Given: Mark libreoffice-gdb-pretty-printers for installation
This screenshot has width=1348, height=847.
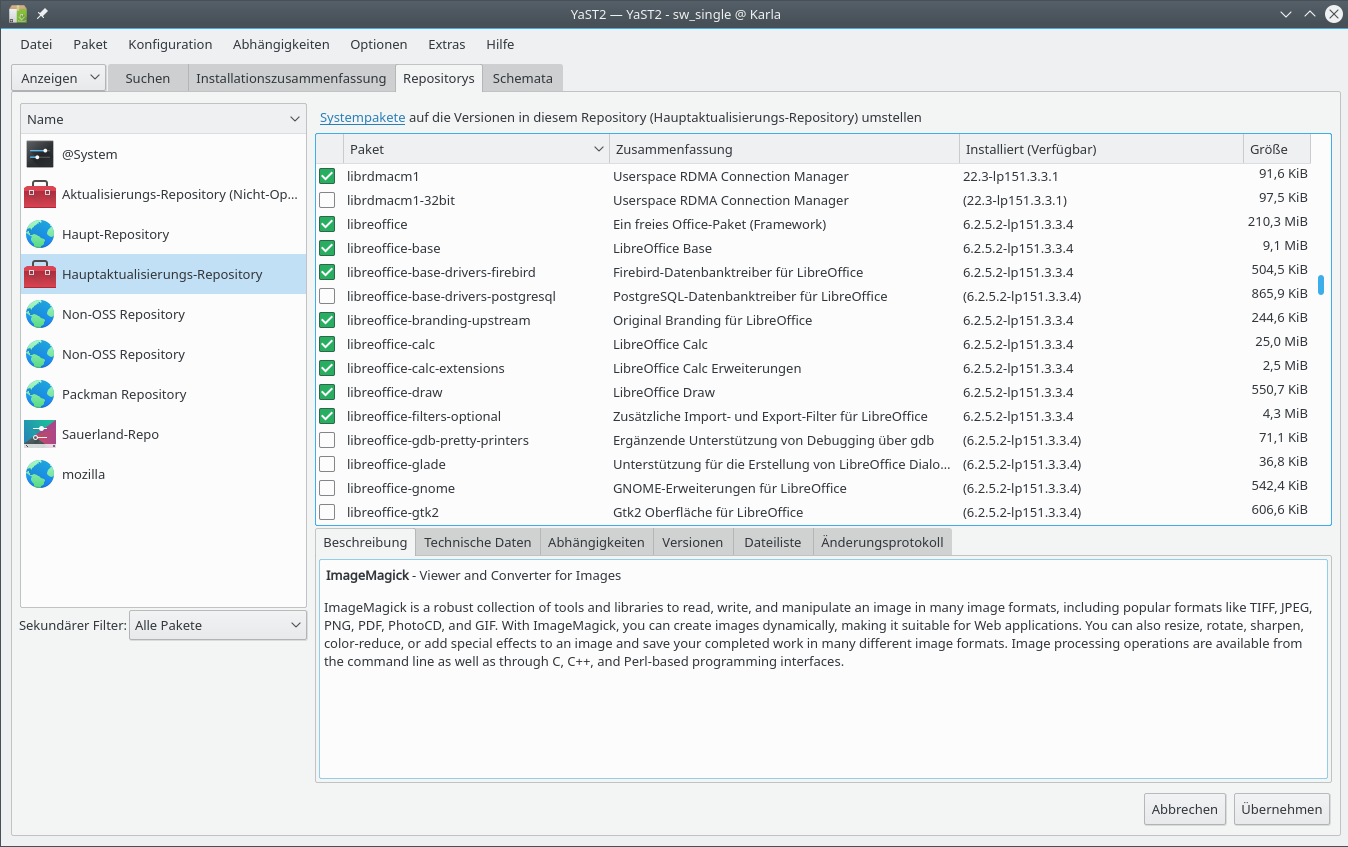Looking at the screenshot, I should pos(327,440).
